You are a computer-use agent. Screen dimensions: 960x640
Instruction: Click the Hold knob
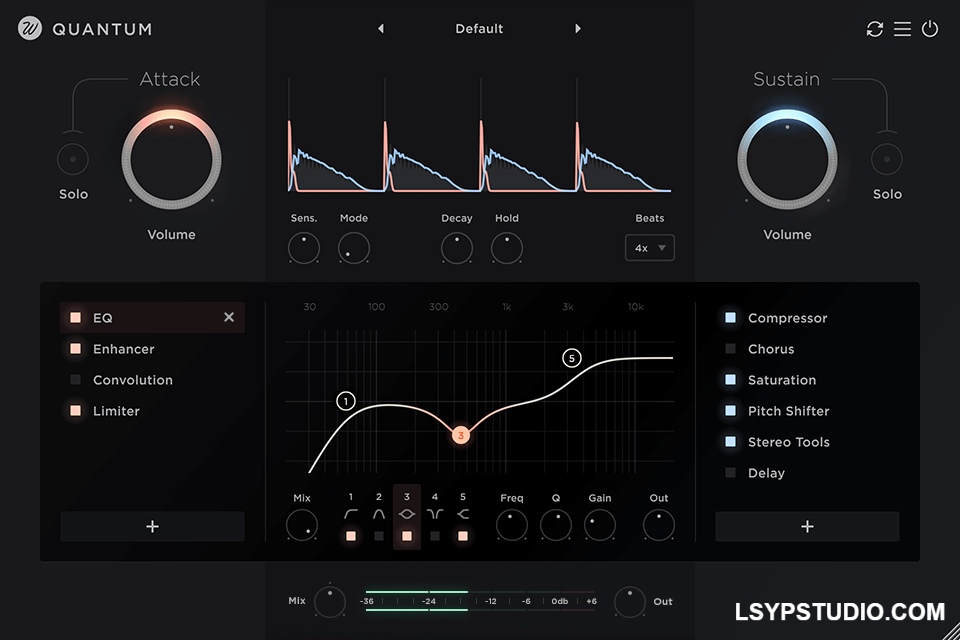coord(507,248)
